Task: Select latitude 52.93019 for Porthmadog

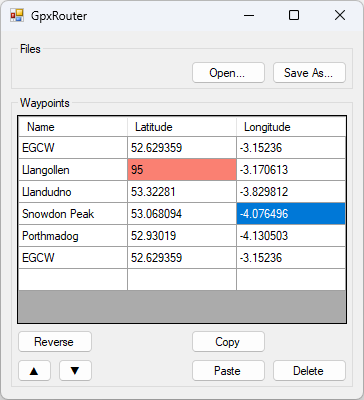Action: coord(182,236)
